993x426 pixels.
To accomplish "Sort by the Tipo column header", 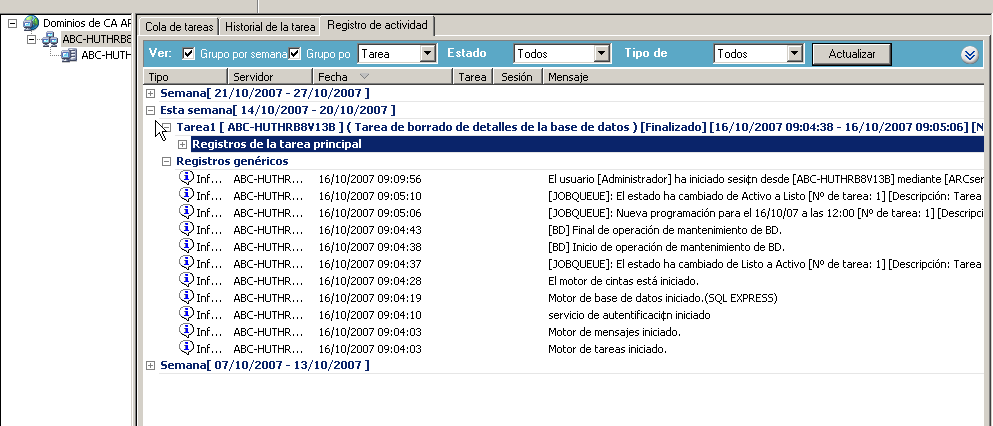I will click(185, 77).
